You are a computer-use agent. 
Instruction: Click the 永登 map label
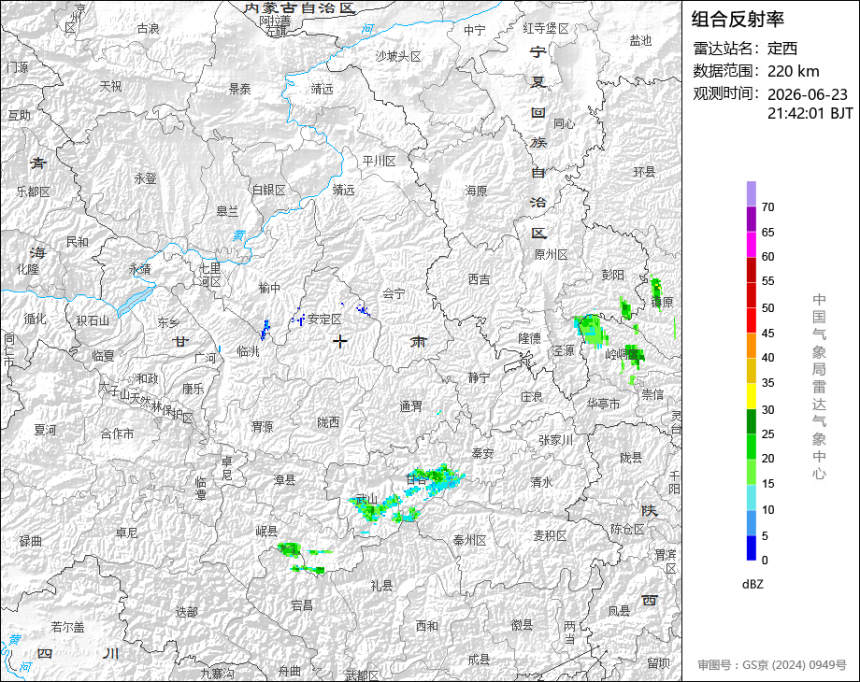tap(145, 178)
